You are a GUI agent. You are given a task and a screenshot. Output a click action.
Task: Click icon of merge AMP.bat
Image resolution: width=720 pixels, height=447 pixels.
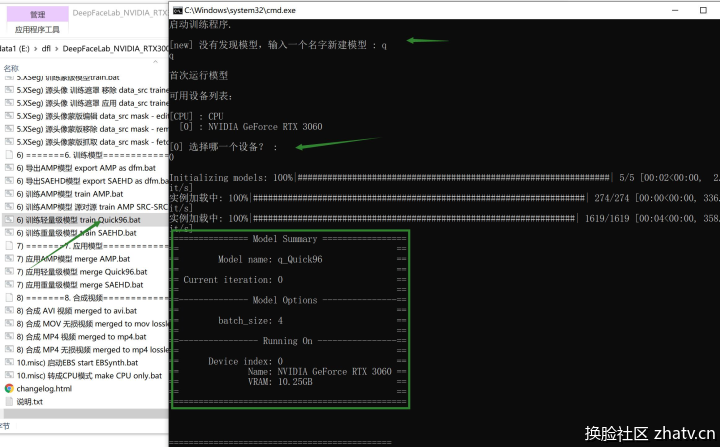(9, 259)
